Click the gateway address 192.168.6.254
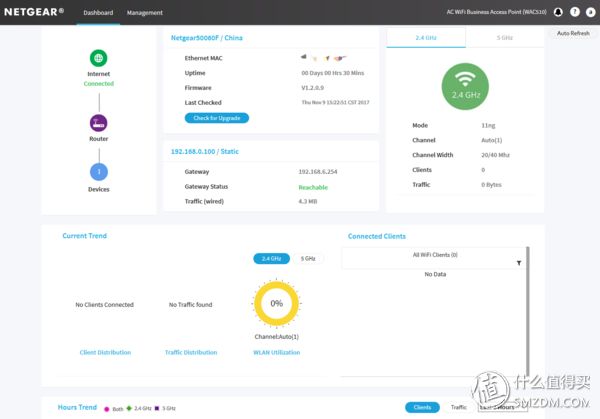 (x=318, y=172)
